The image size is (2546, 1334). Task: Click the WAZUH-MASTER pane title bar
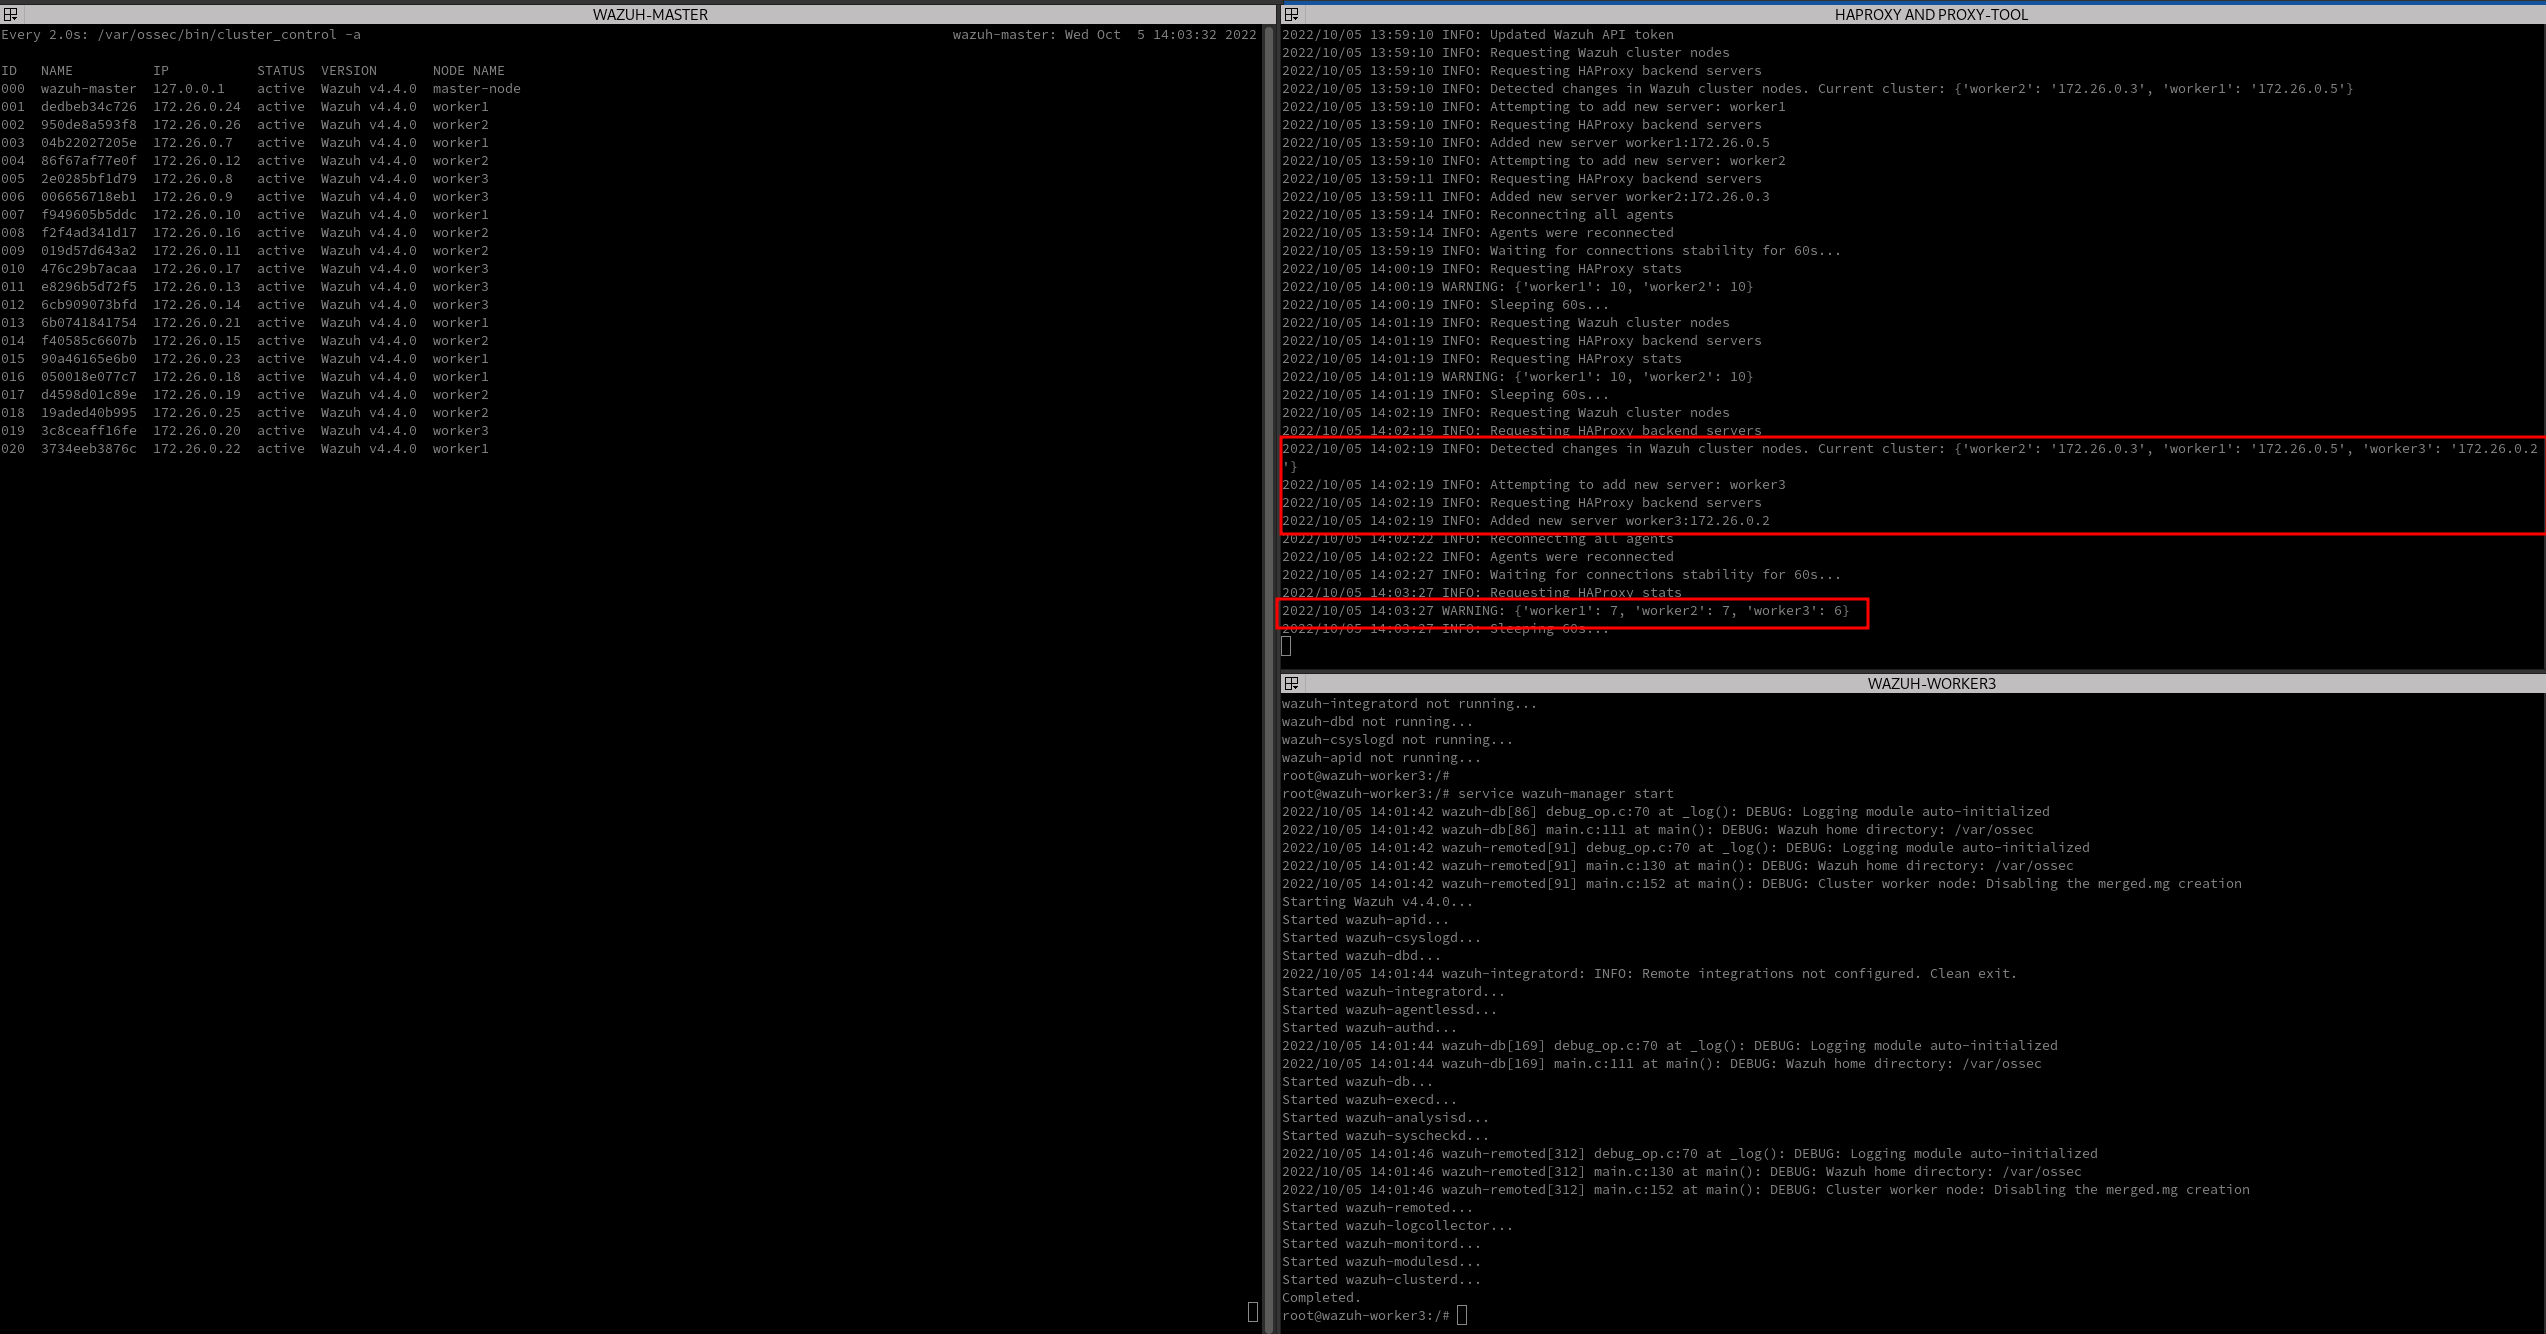tap(650, 14)
